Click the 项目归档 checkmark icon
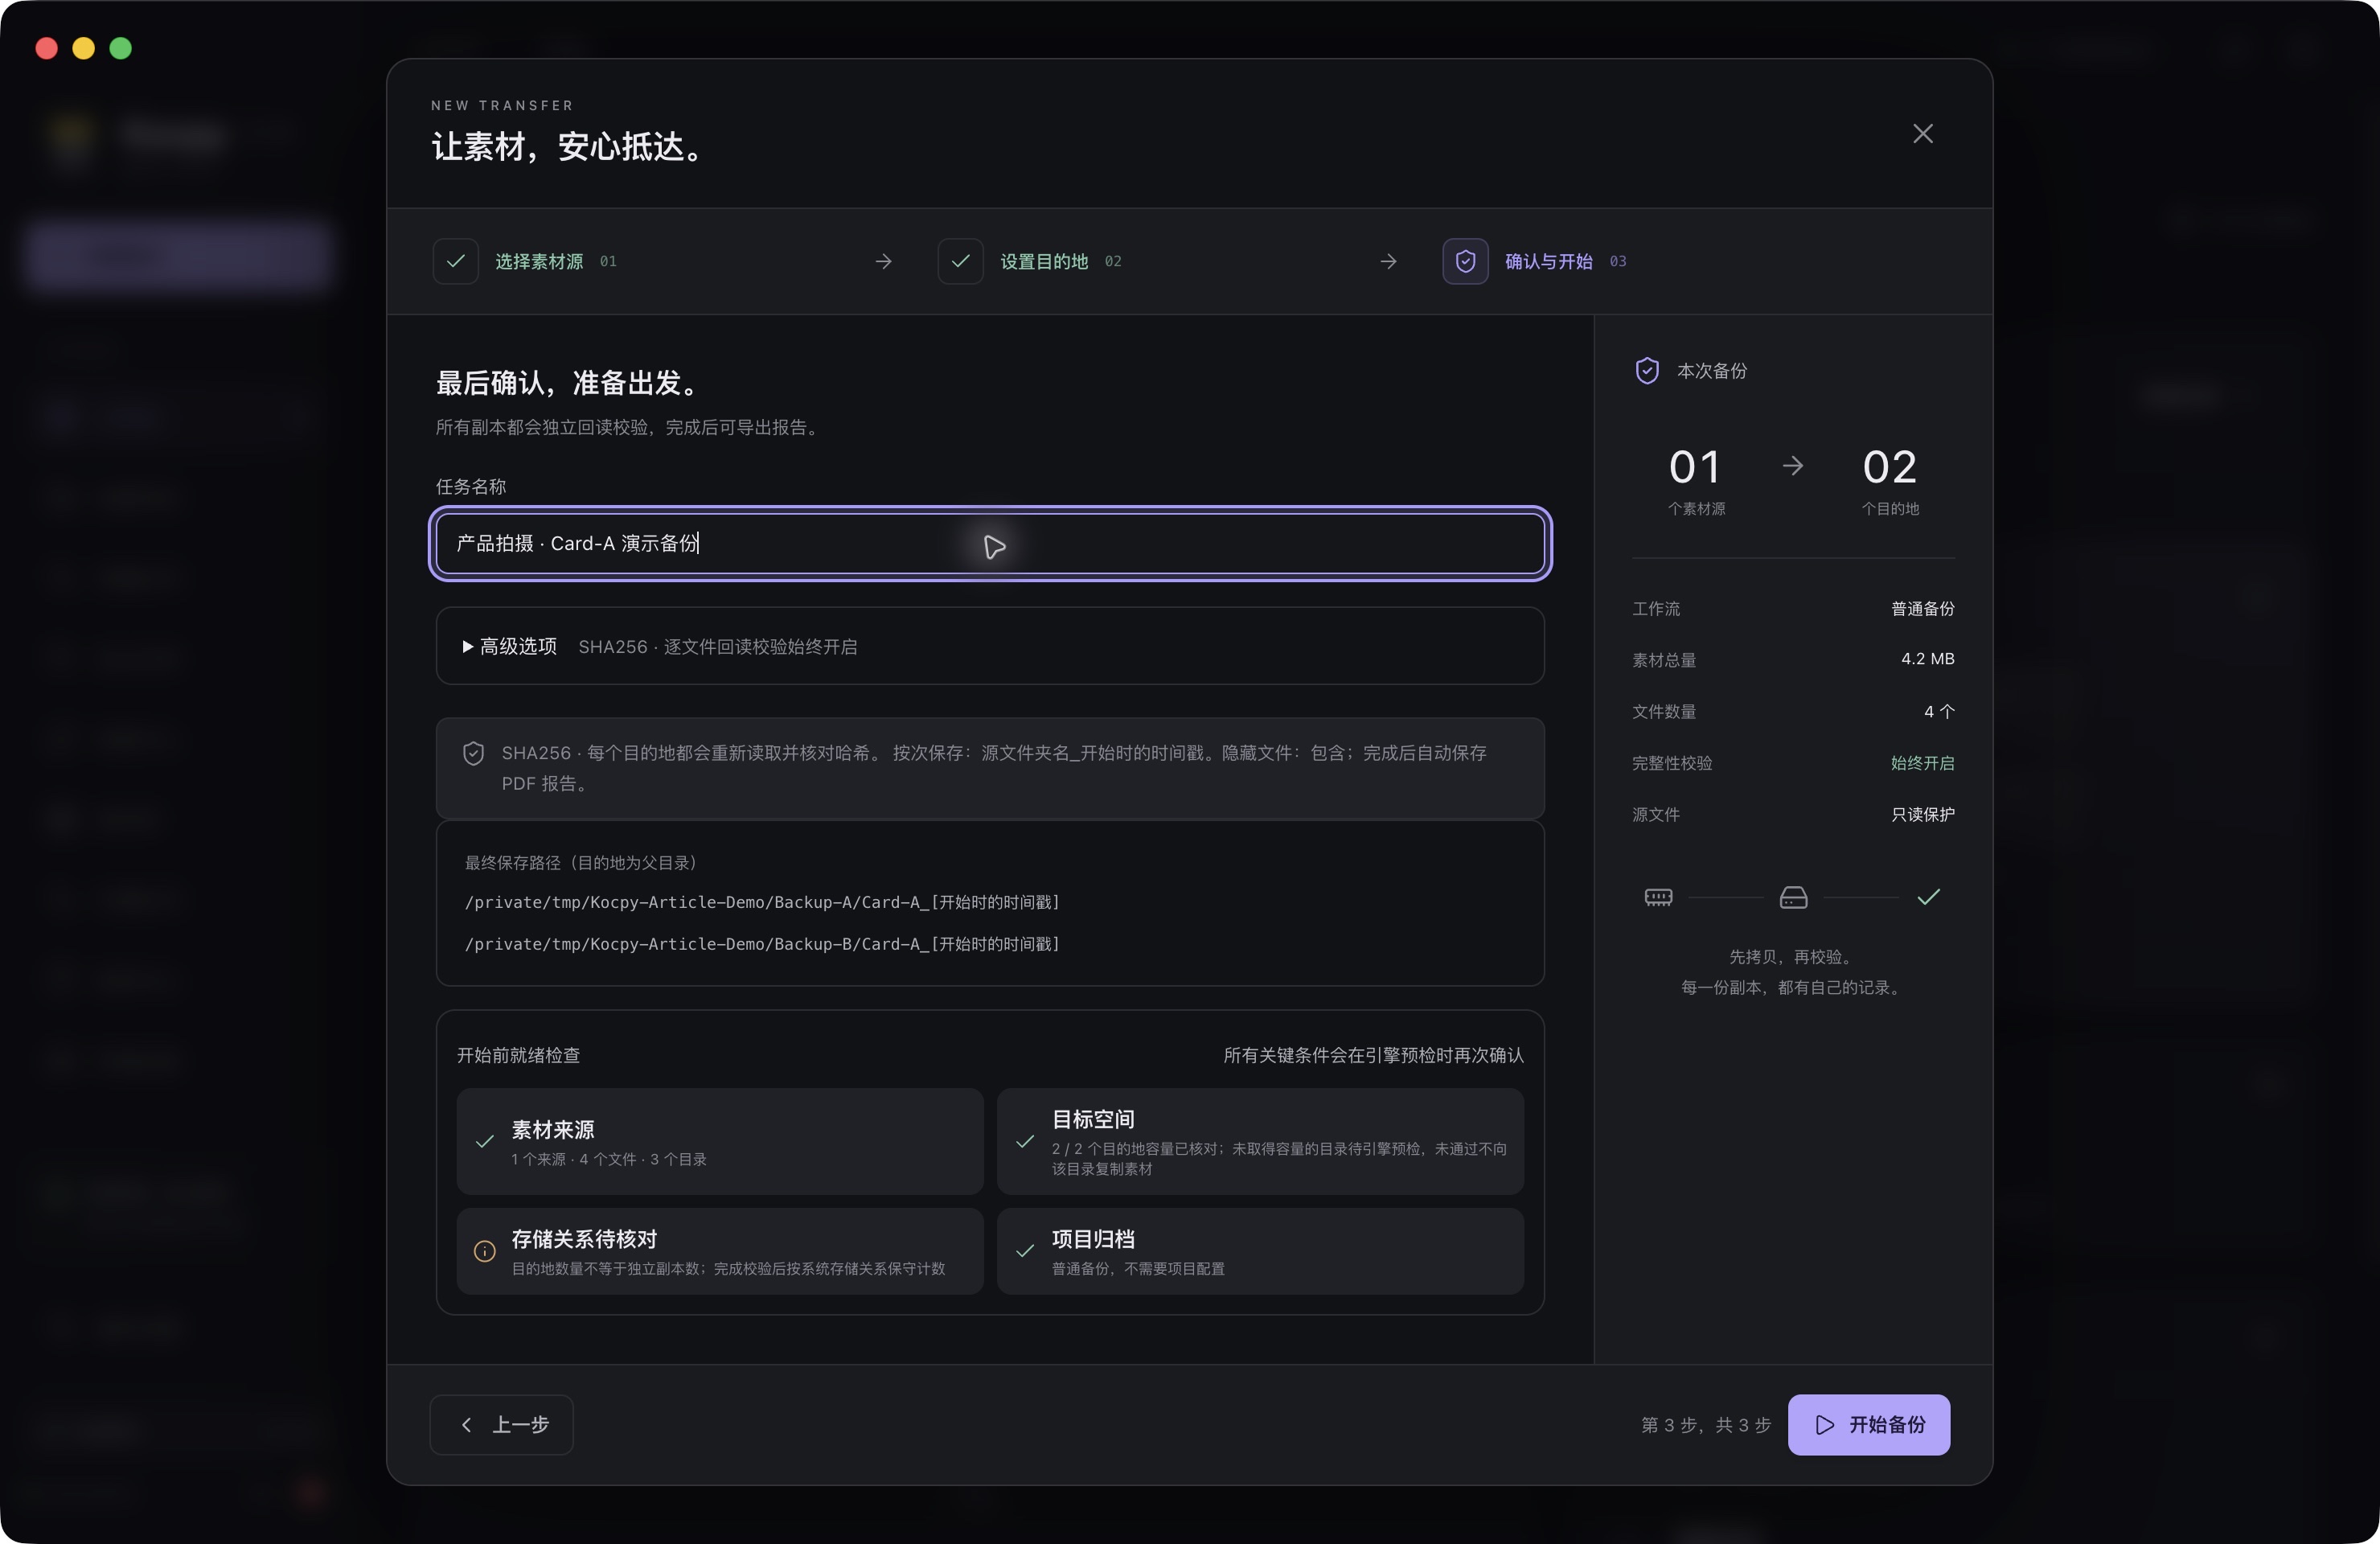 (1024, 1251)
